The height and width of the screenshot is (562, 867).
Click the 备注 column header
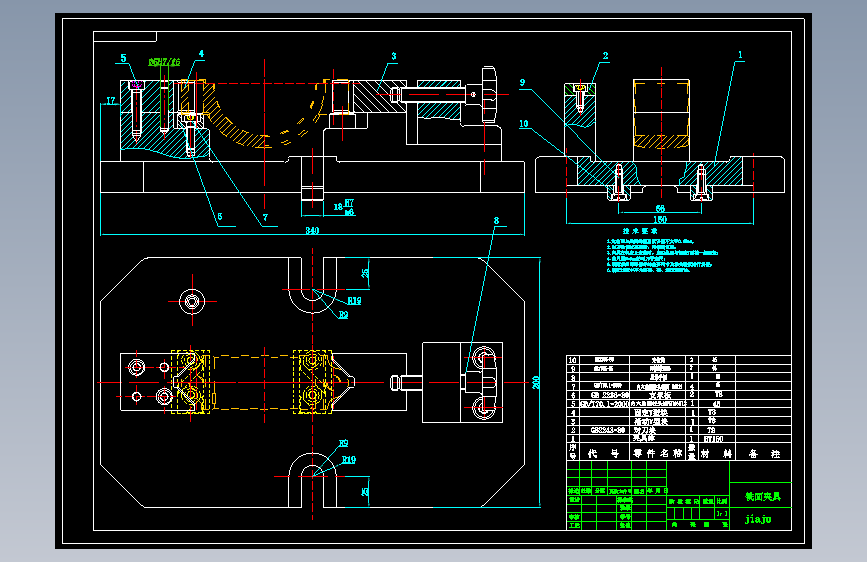click(764, 454)
